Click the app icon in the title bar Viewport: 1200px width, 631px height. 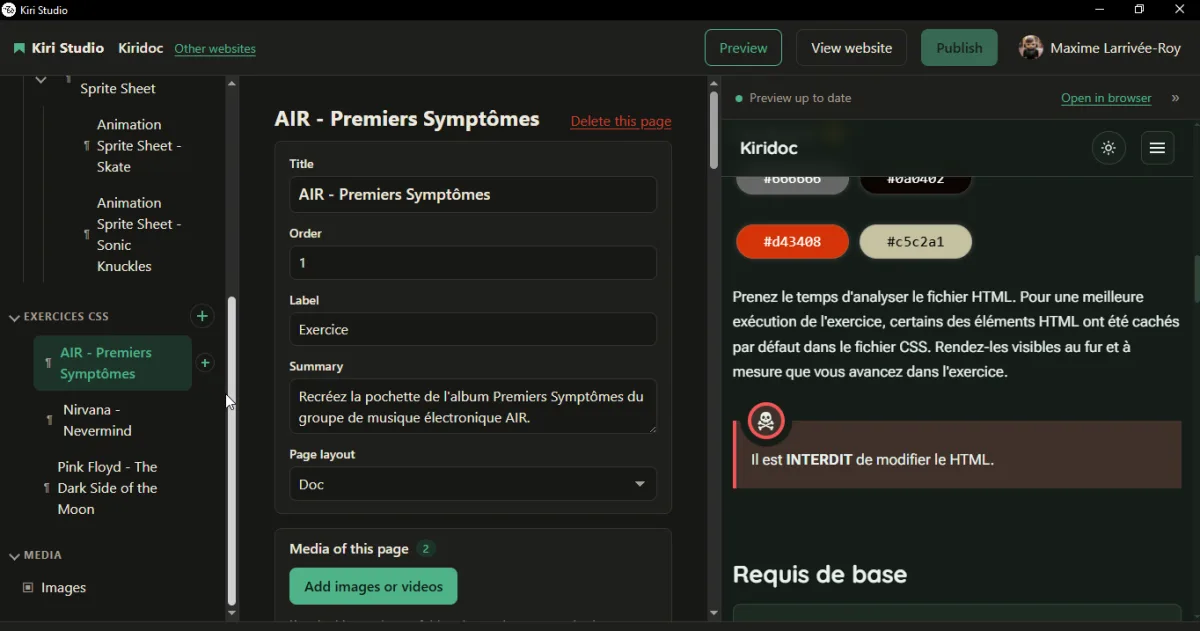[9, 10]
